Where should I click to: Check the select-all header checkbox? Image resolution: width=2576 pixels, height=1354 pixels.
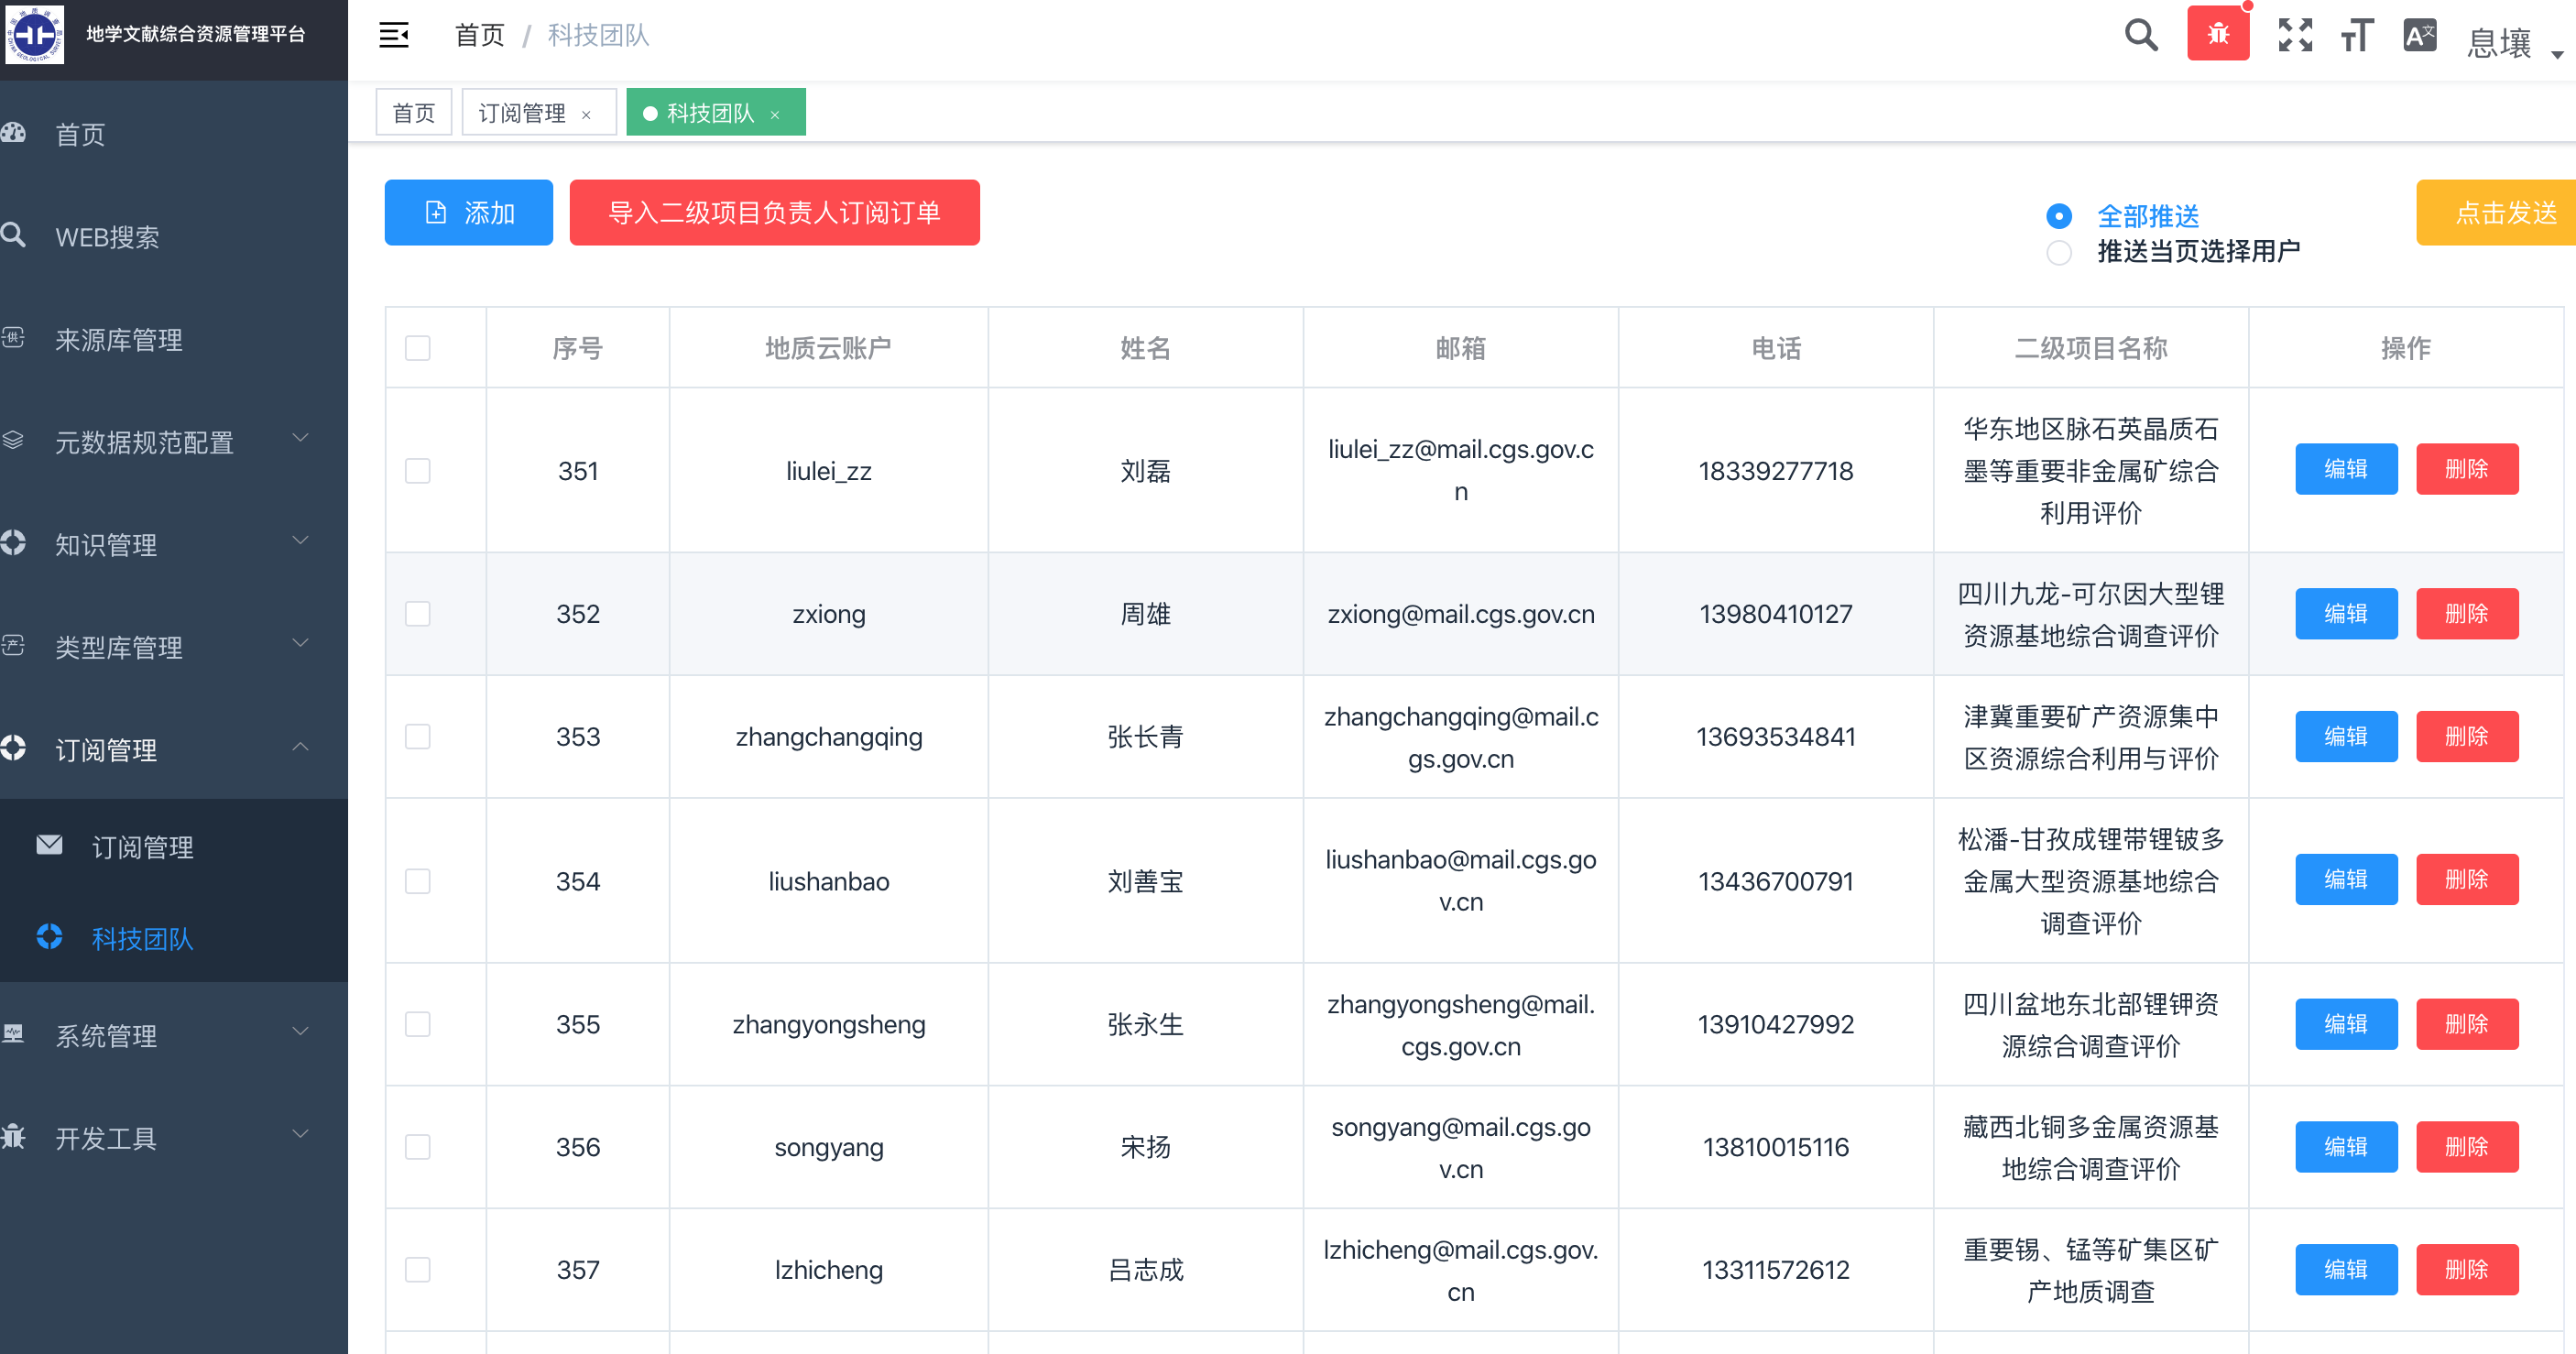coord(417,348)
